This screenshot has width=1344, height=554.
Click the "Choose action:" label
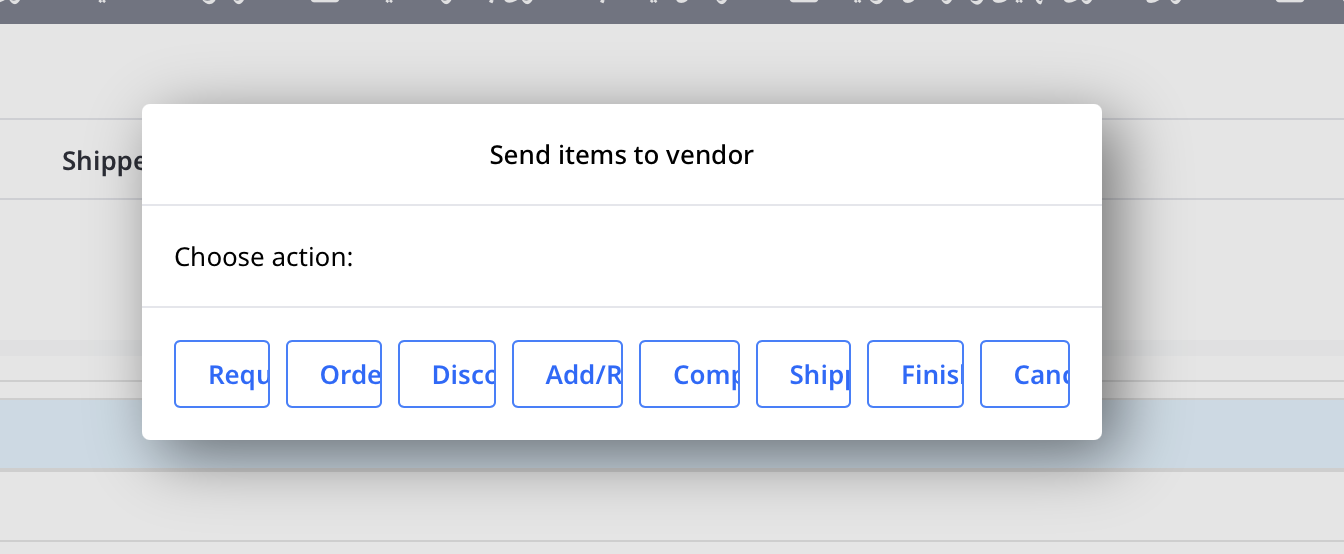click(264, 257)
